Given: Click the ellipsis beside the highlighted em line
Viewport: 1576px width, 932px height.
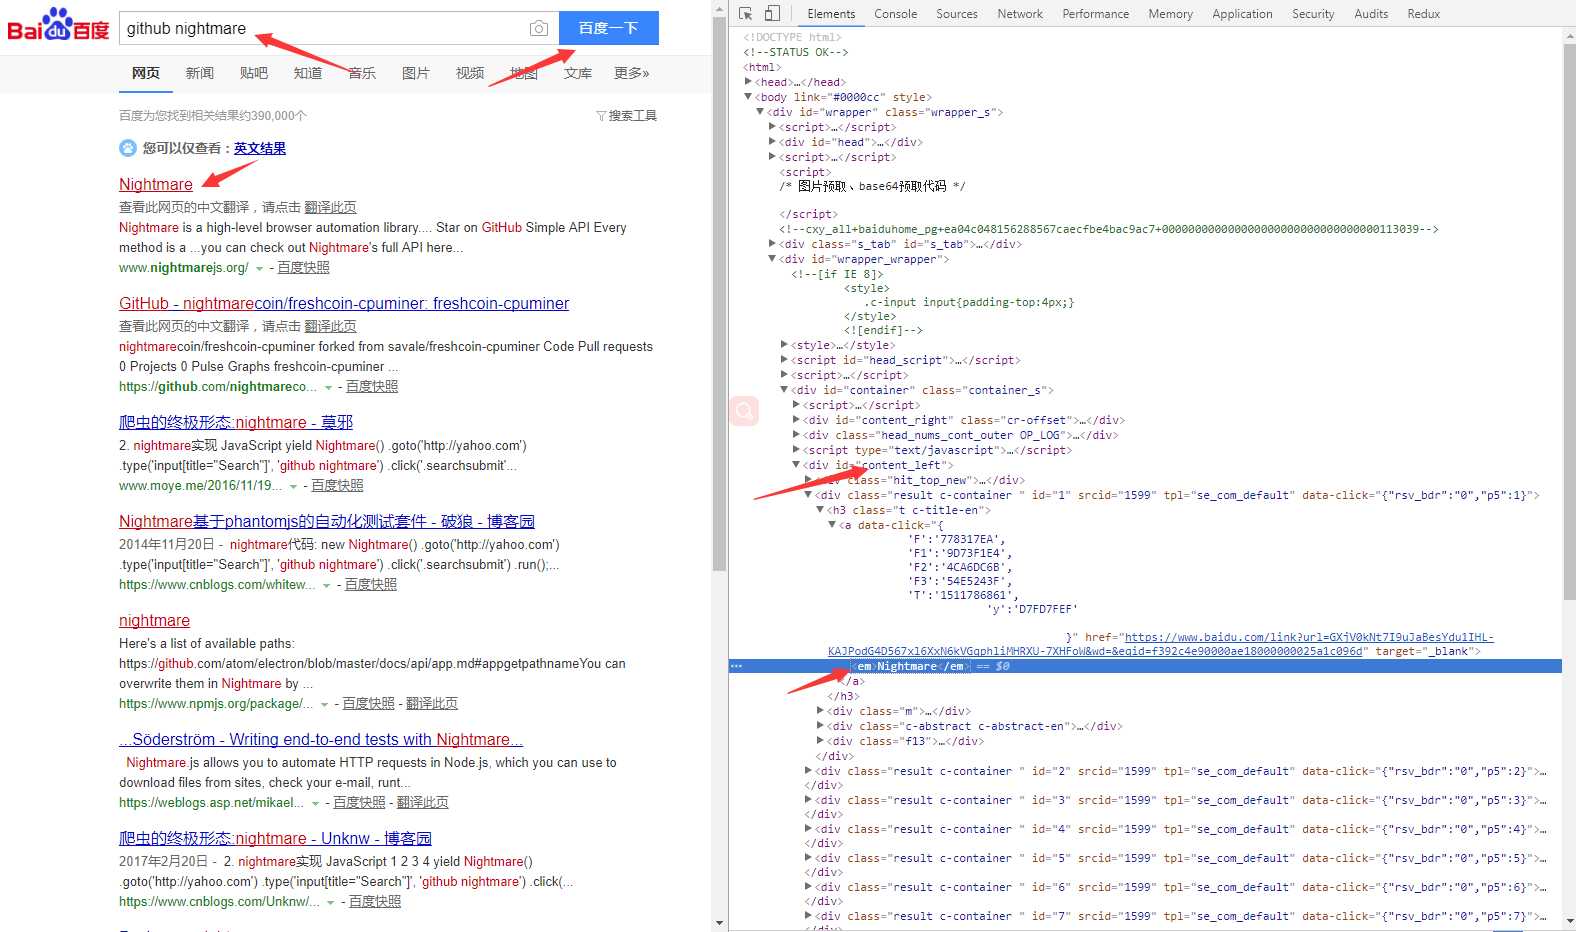Looking at the screenshot, I should pyautogui.click(x=736, y=666).
